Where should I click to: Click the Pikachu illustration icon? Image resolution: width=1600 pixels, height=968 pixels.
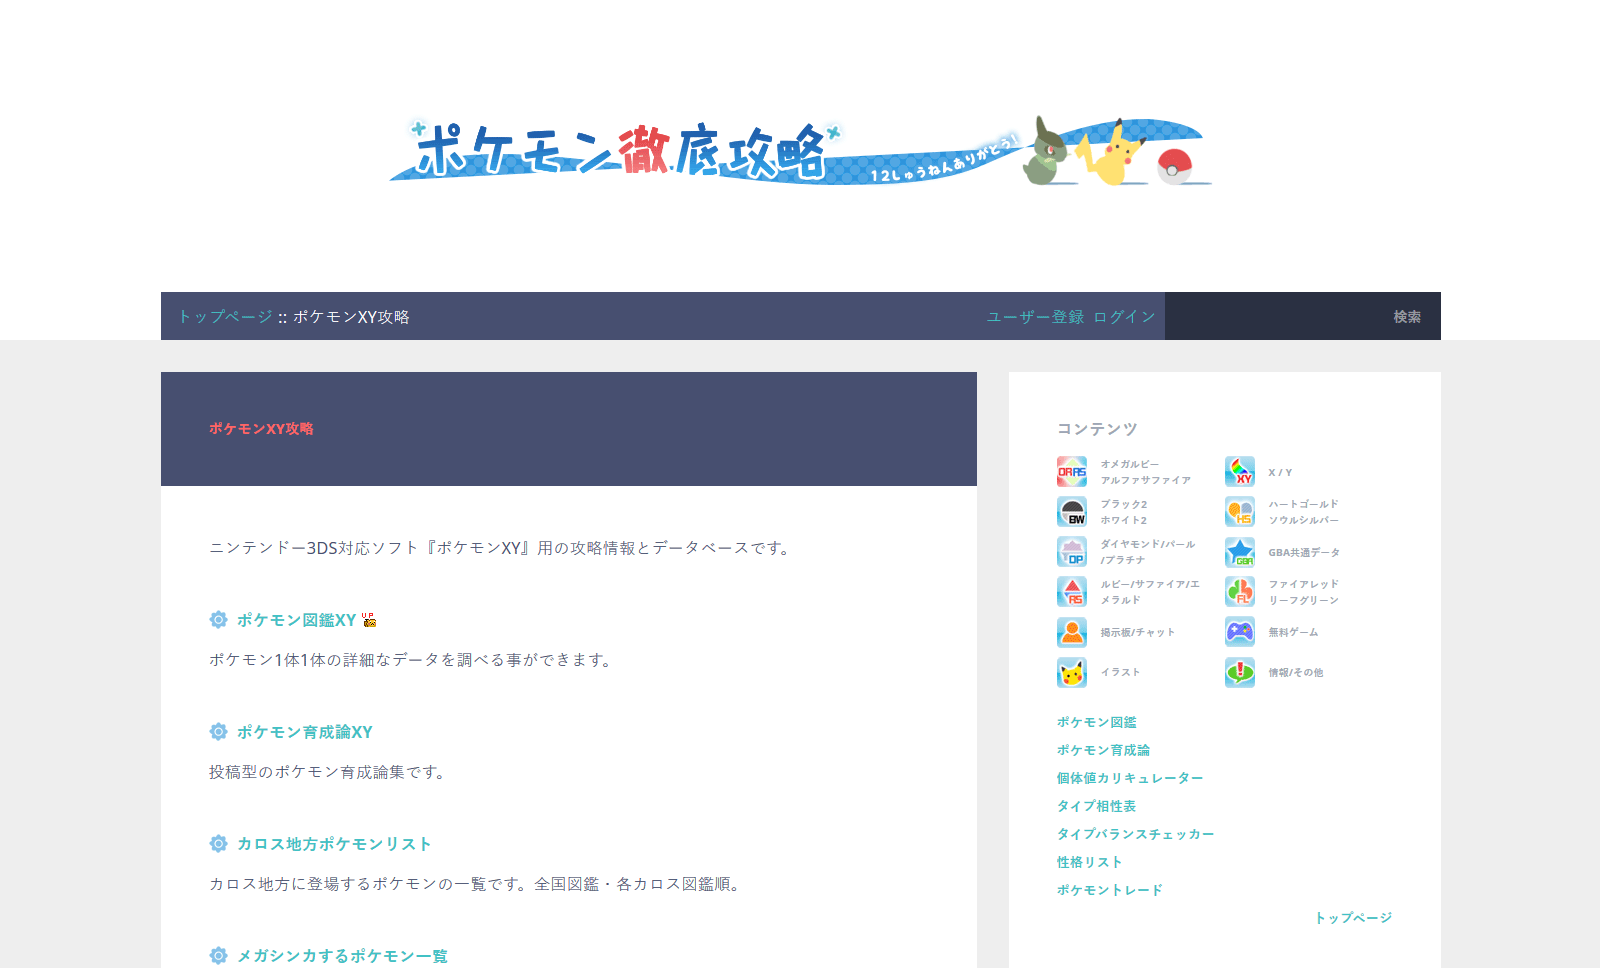(x=1072, y=672)
